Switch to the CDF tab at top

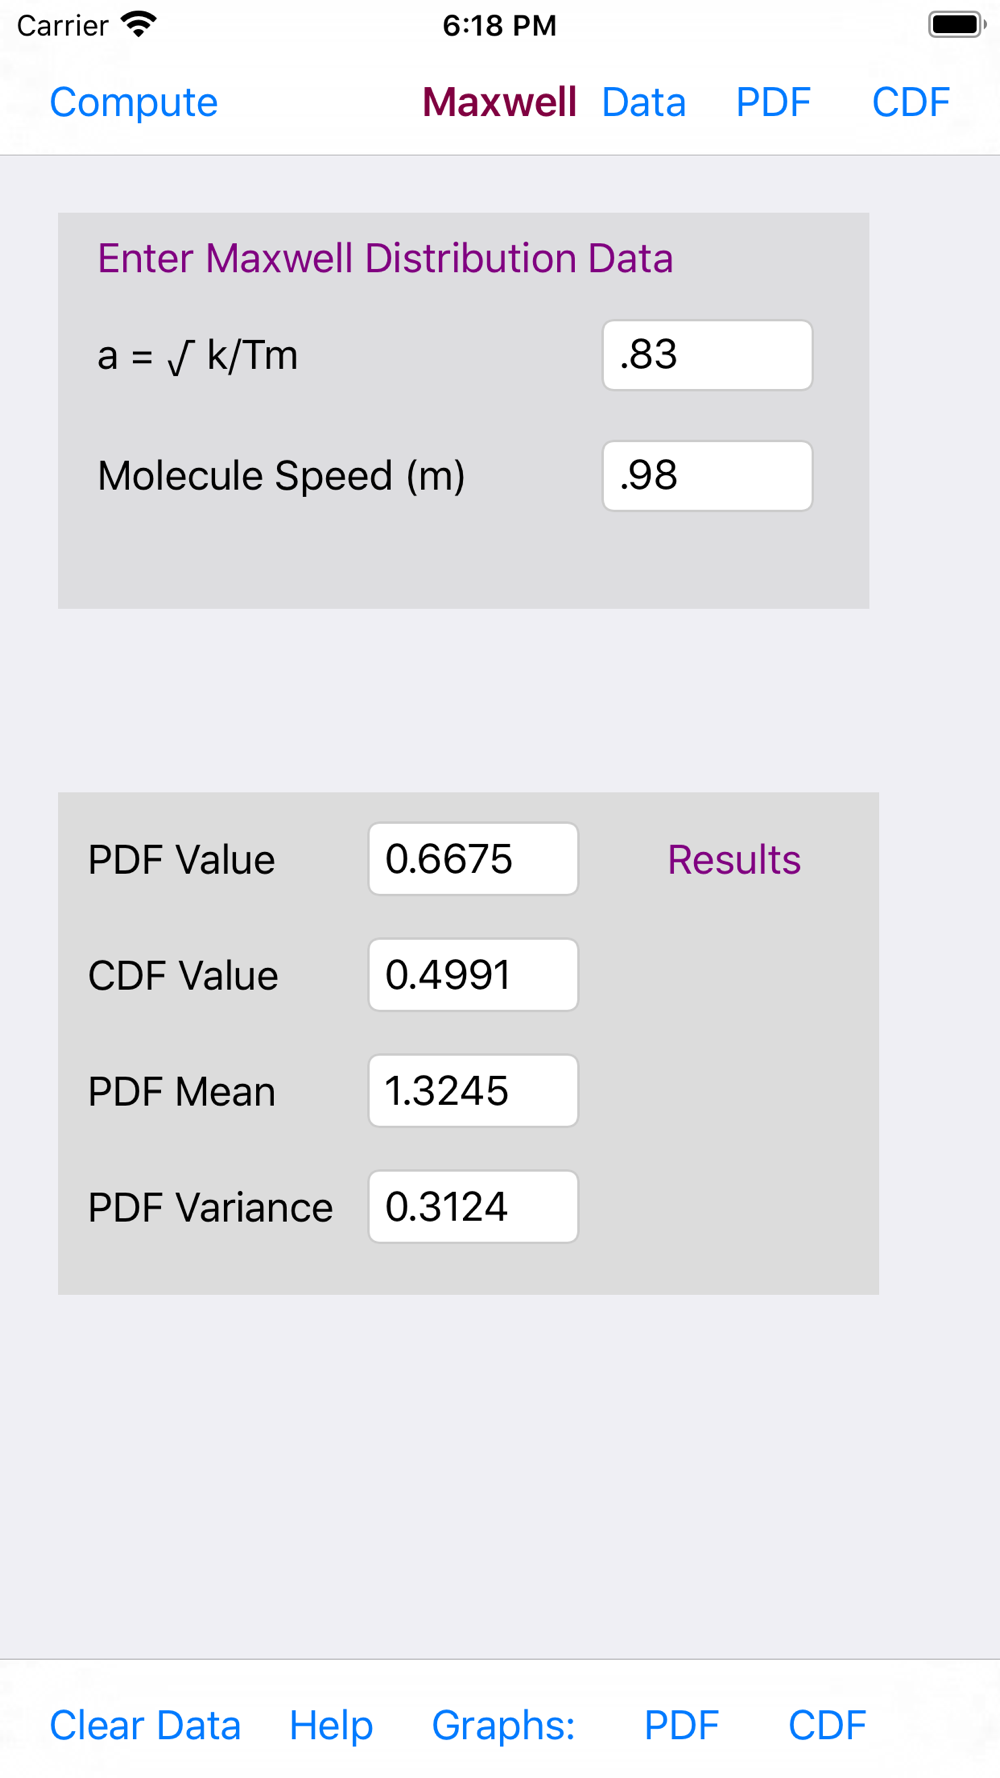point(910,102)
